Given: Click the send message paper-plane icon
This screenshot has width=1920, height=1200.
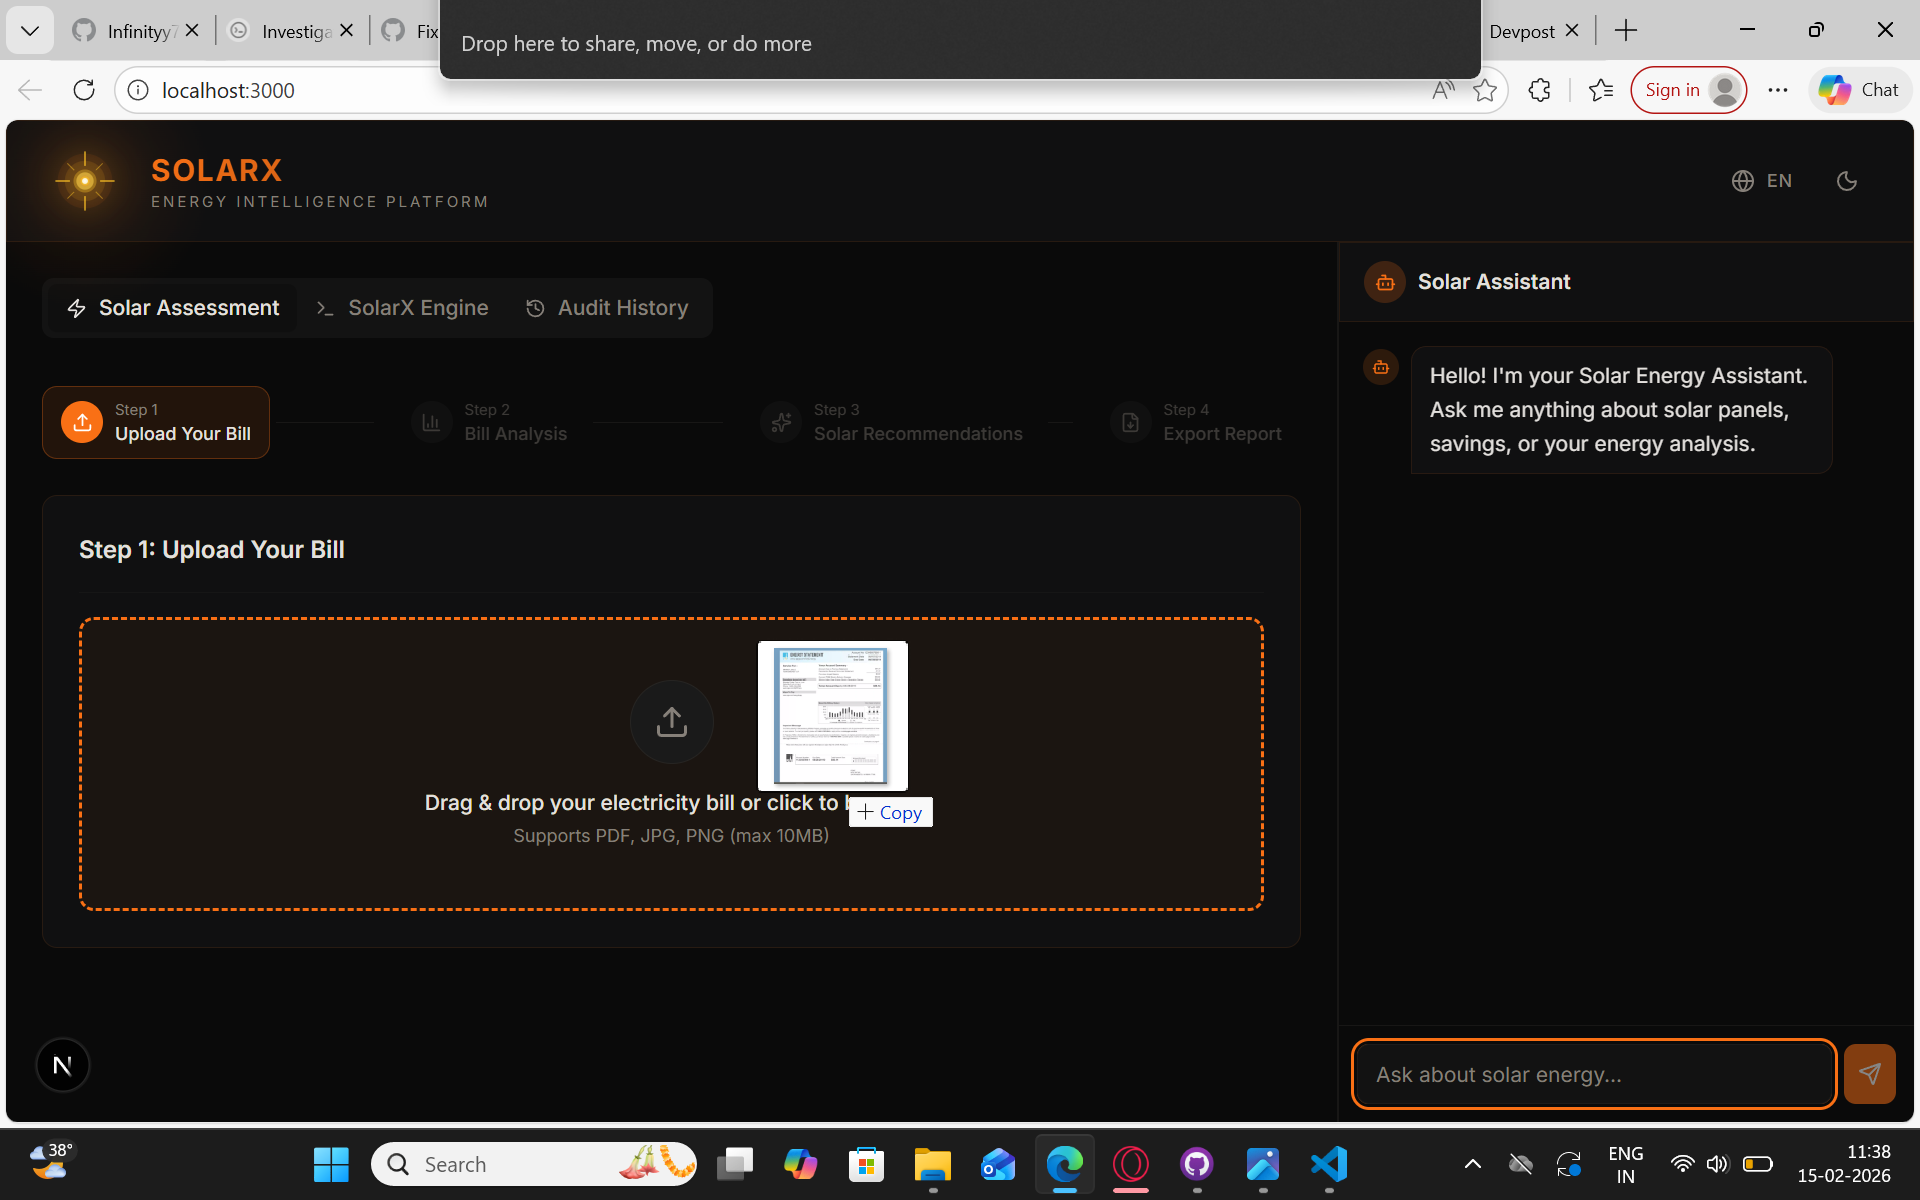Looking at the screenshot, I should coord(1868,1074).
